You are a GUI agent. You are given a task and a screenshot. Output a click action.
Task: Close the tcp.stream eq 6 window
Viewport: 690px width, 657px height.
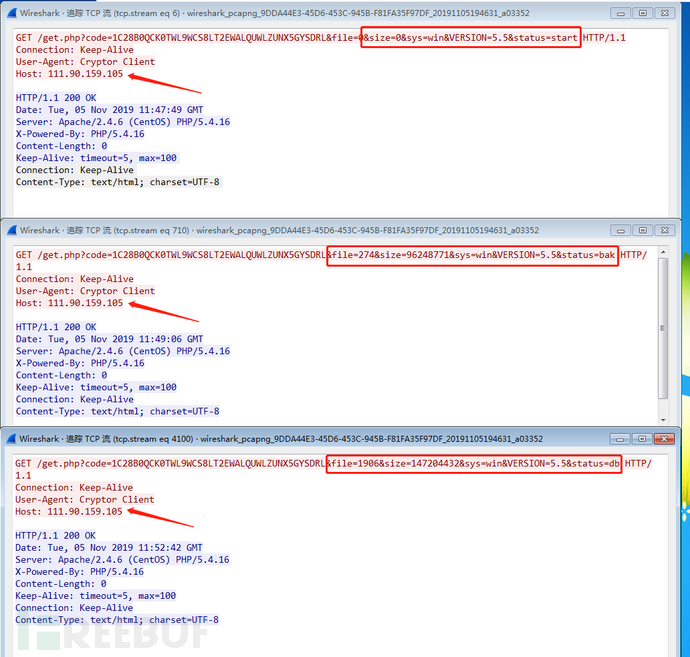click(x=664, y=13)
